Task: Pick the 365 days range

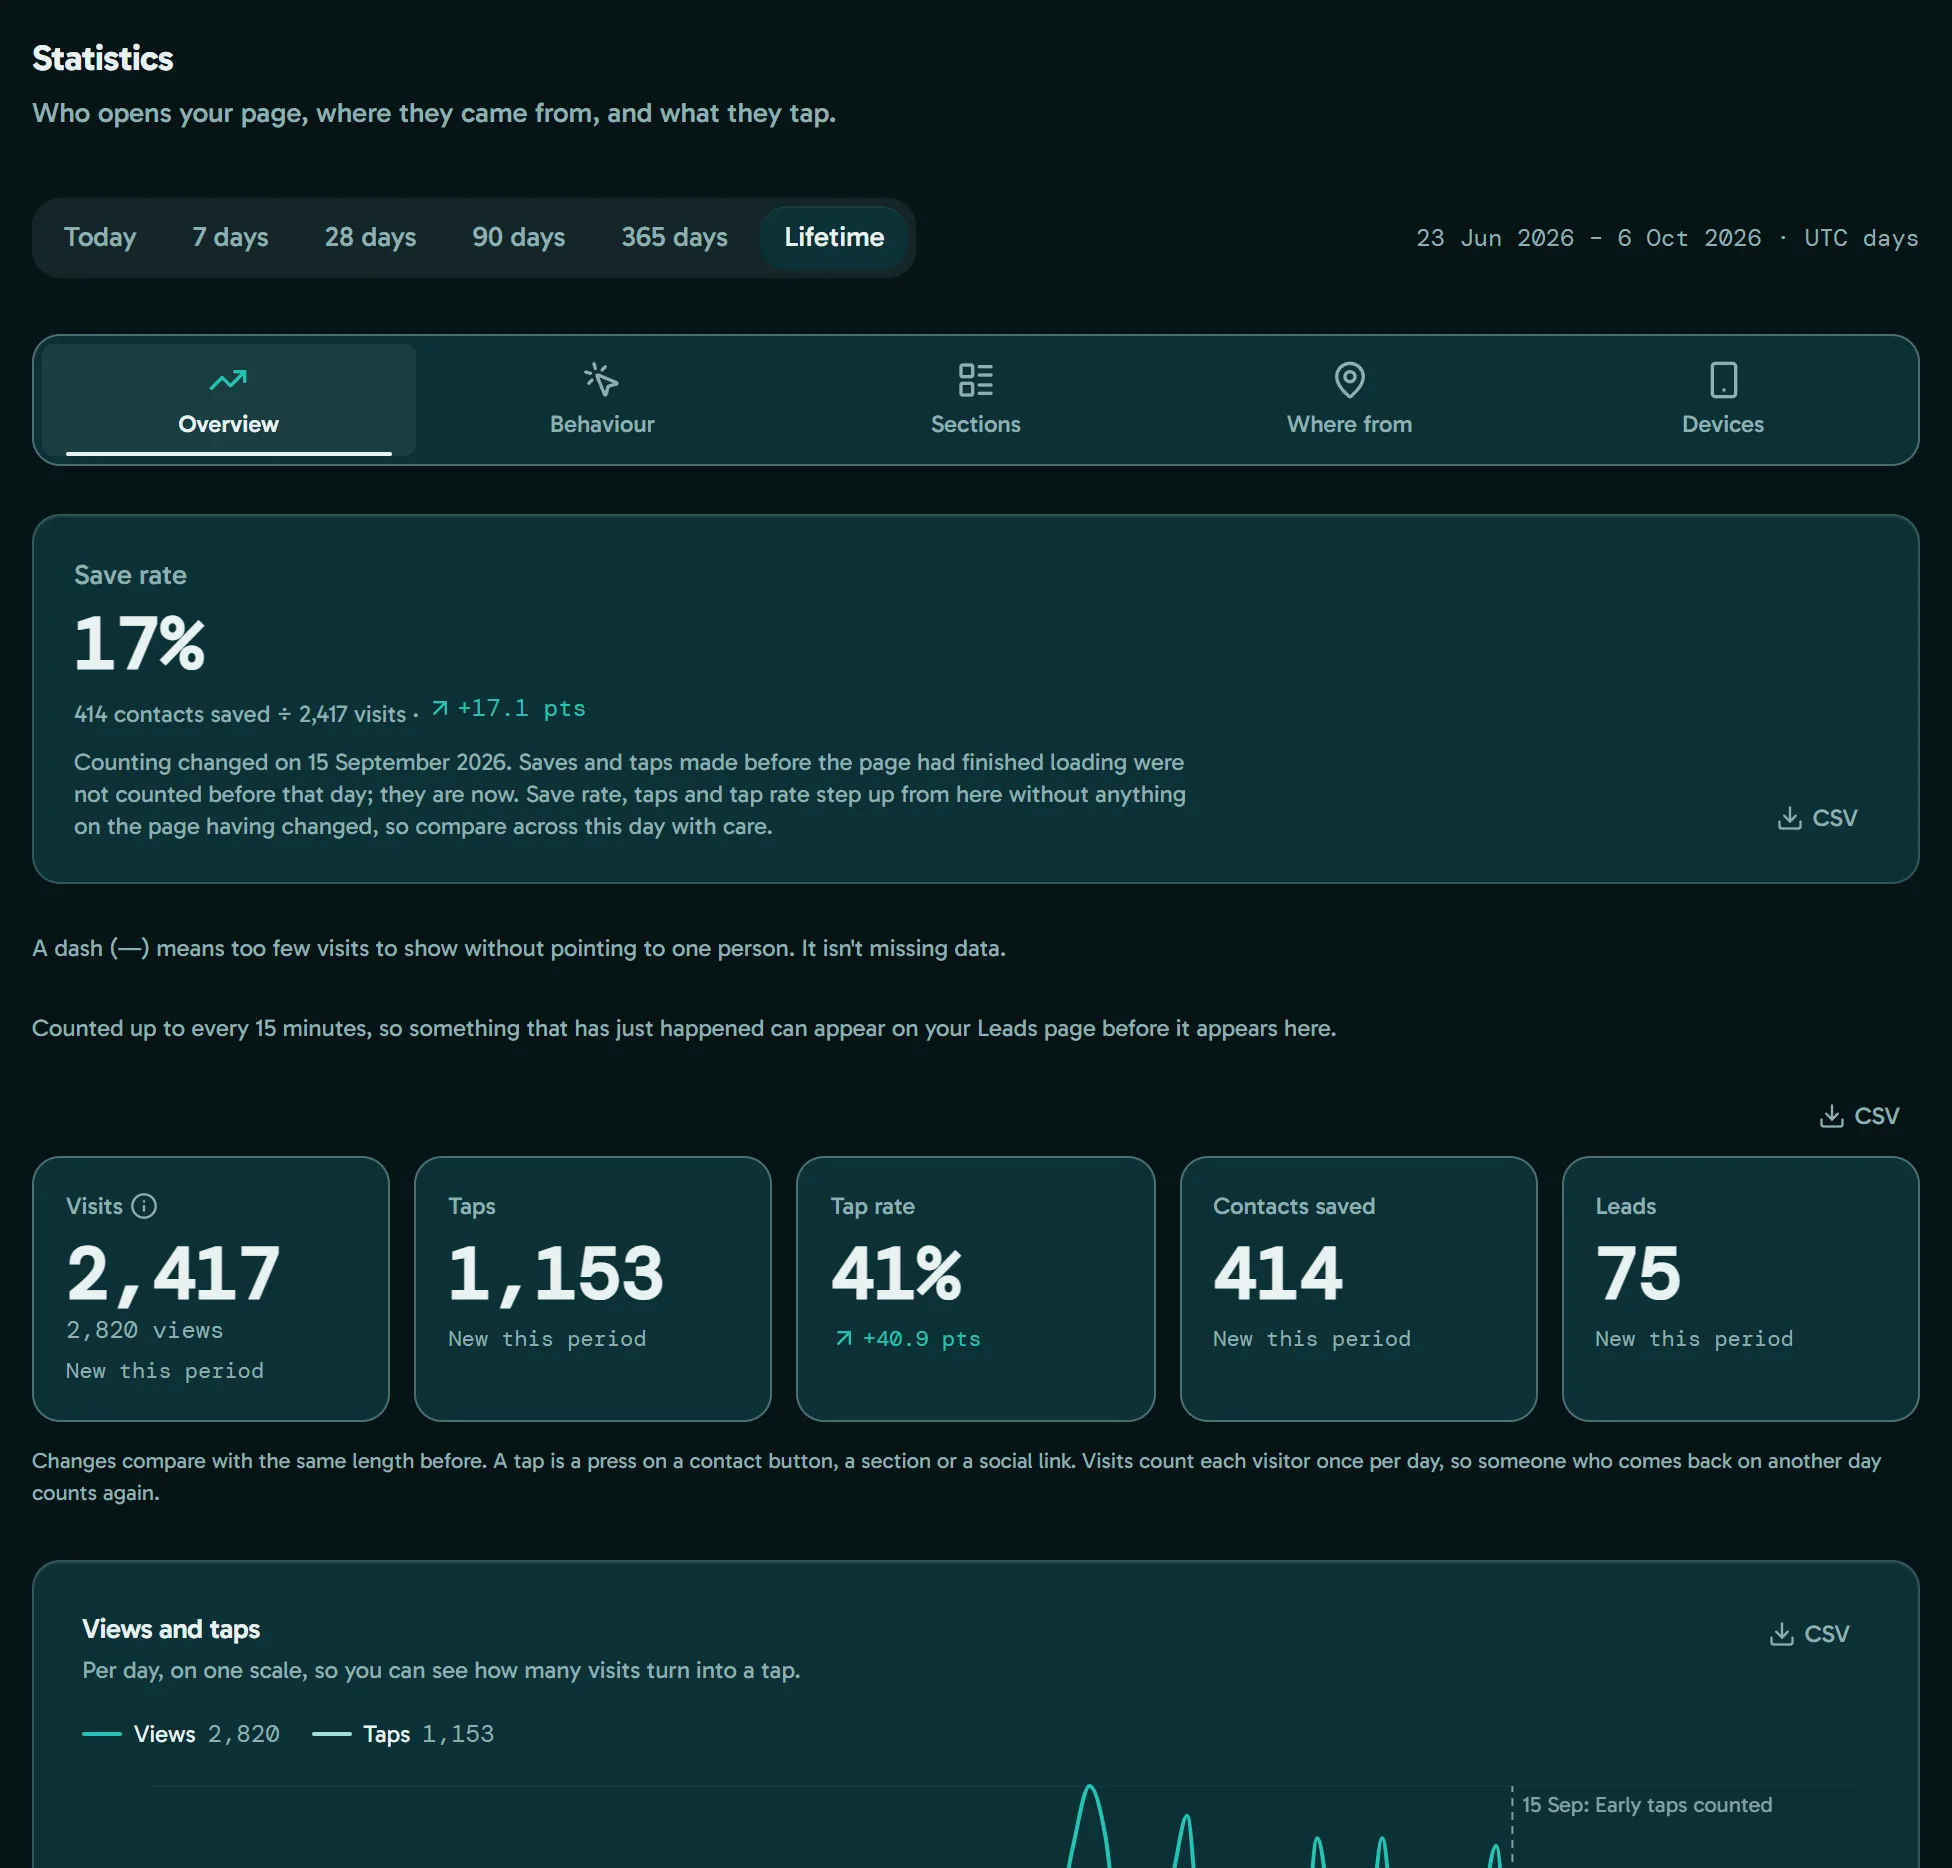Action: [674, 237]
